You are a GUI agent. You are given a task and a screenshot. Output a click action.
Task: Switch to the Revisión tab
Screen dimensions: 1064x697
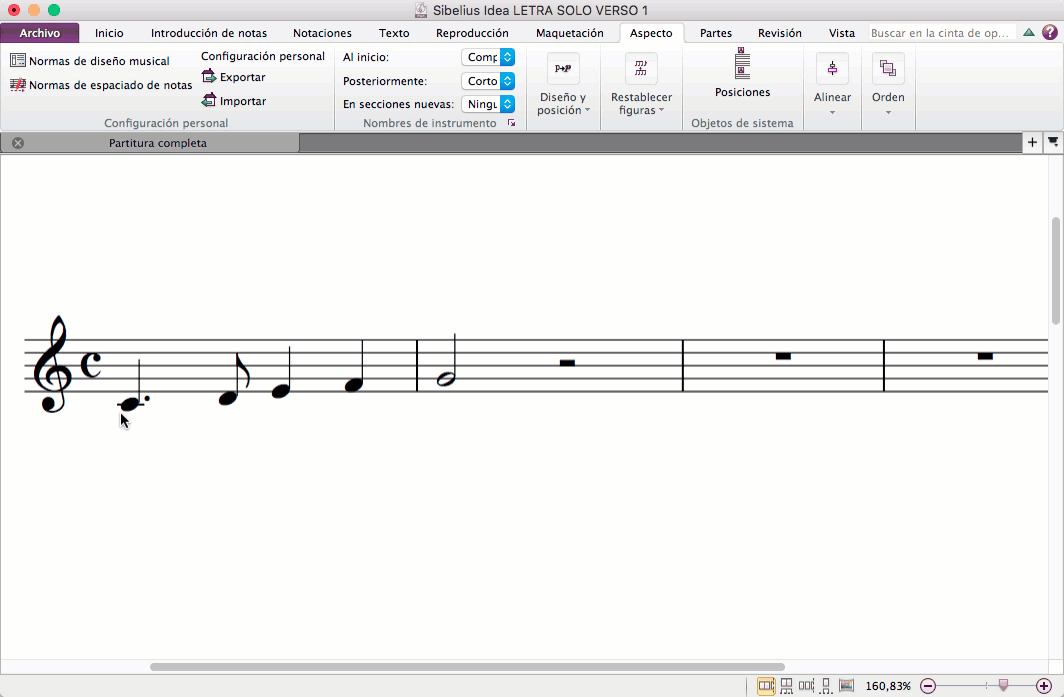(x=780, y=33)
